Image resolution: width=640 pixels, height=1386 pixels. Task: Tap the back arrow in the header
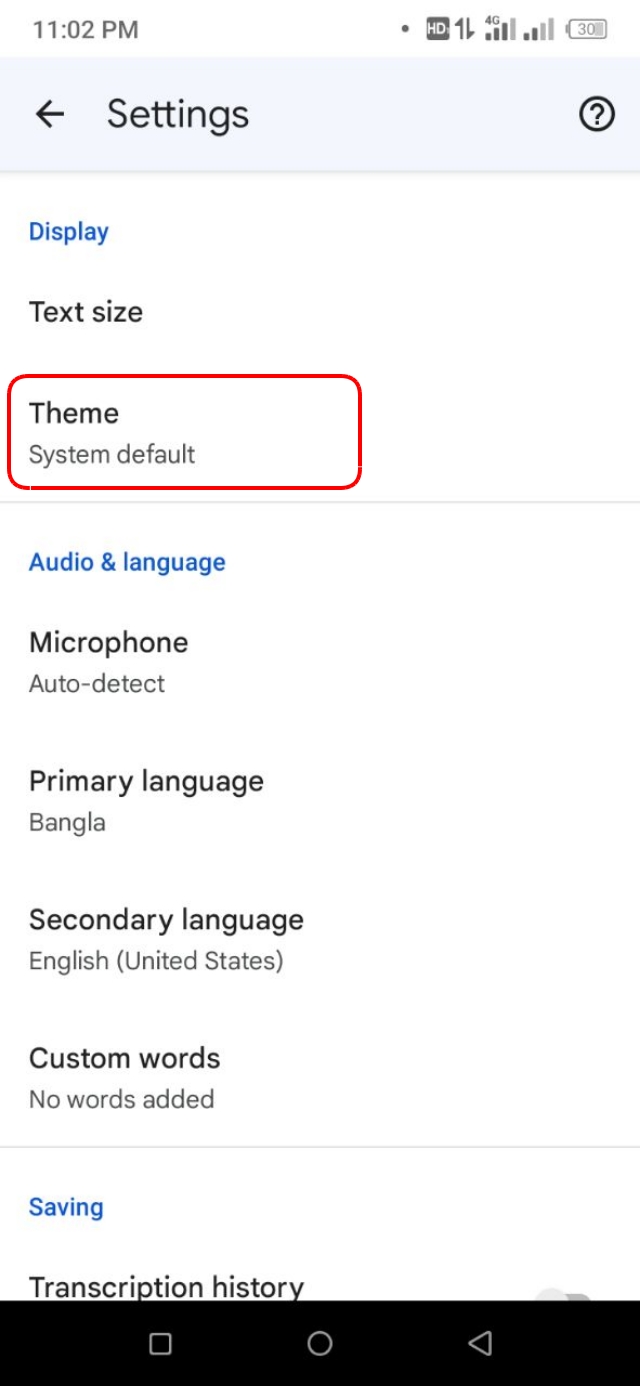pos(49,115)
